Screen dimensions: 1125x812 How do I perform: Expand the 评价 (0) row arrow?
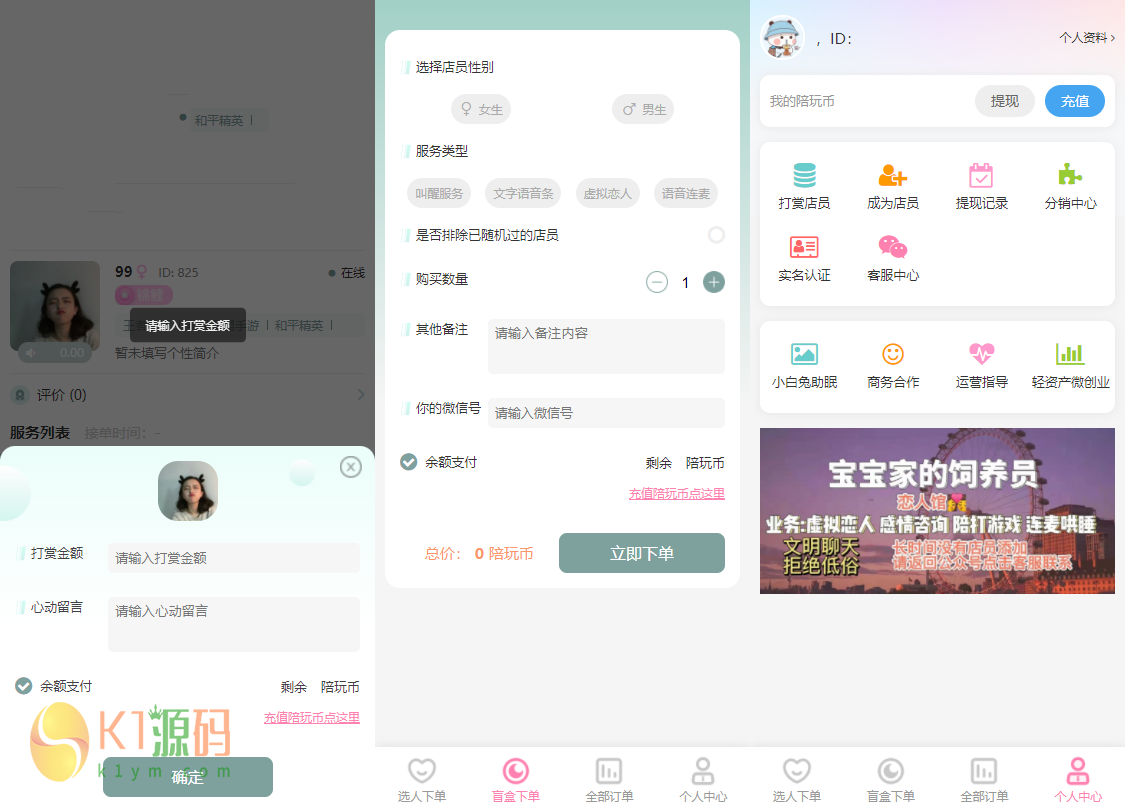pos(361,395)
